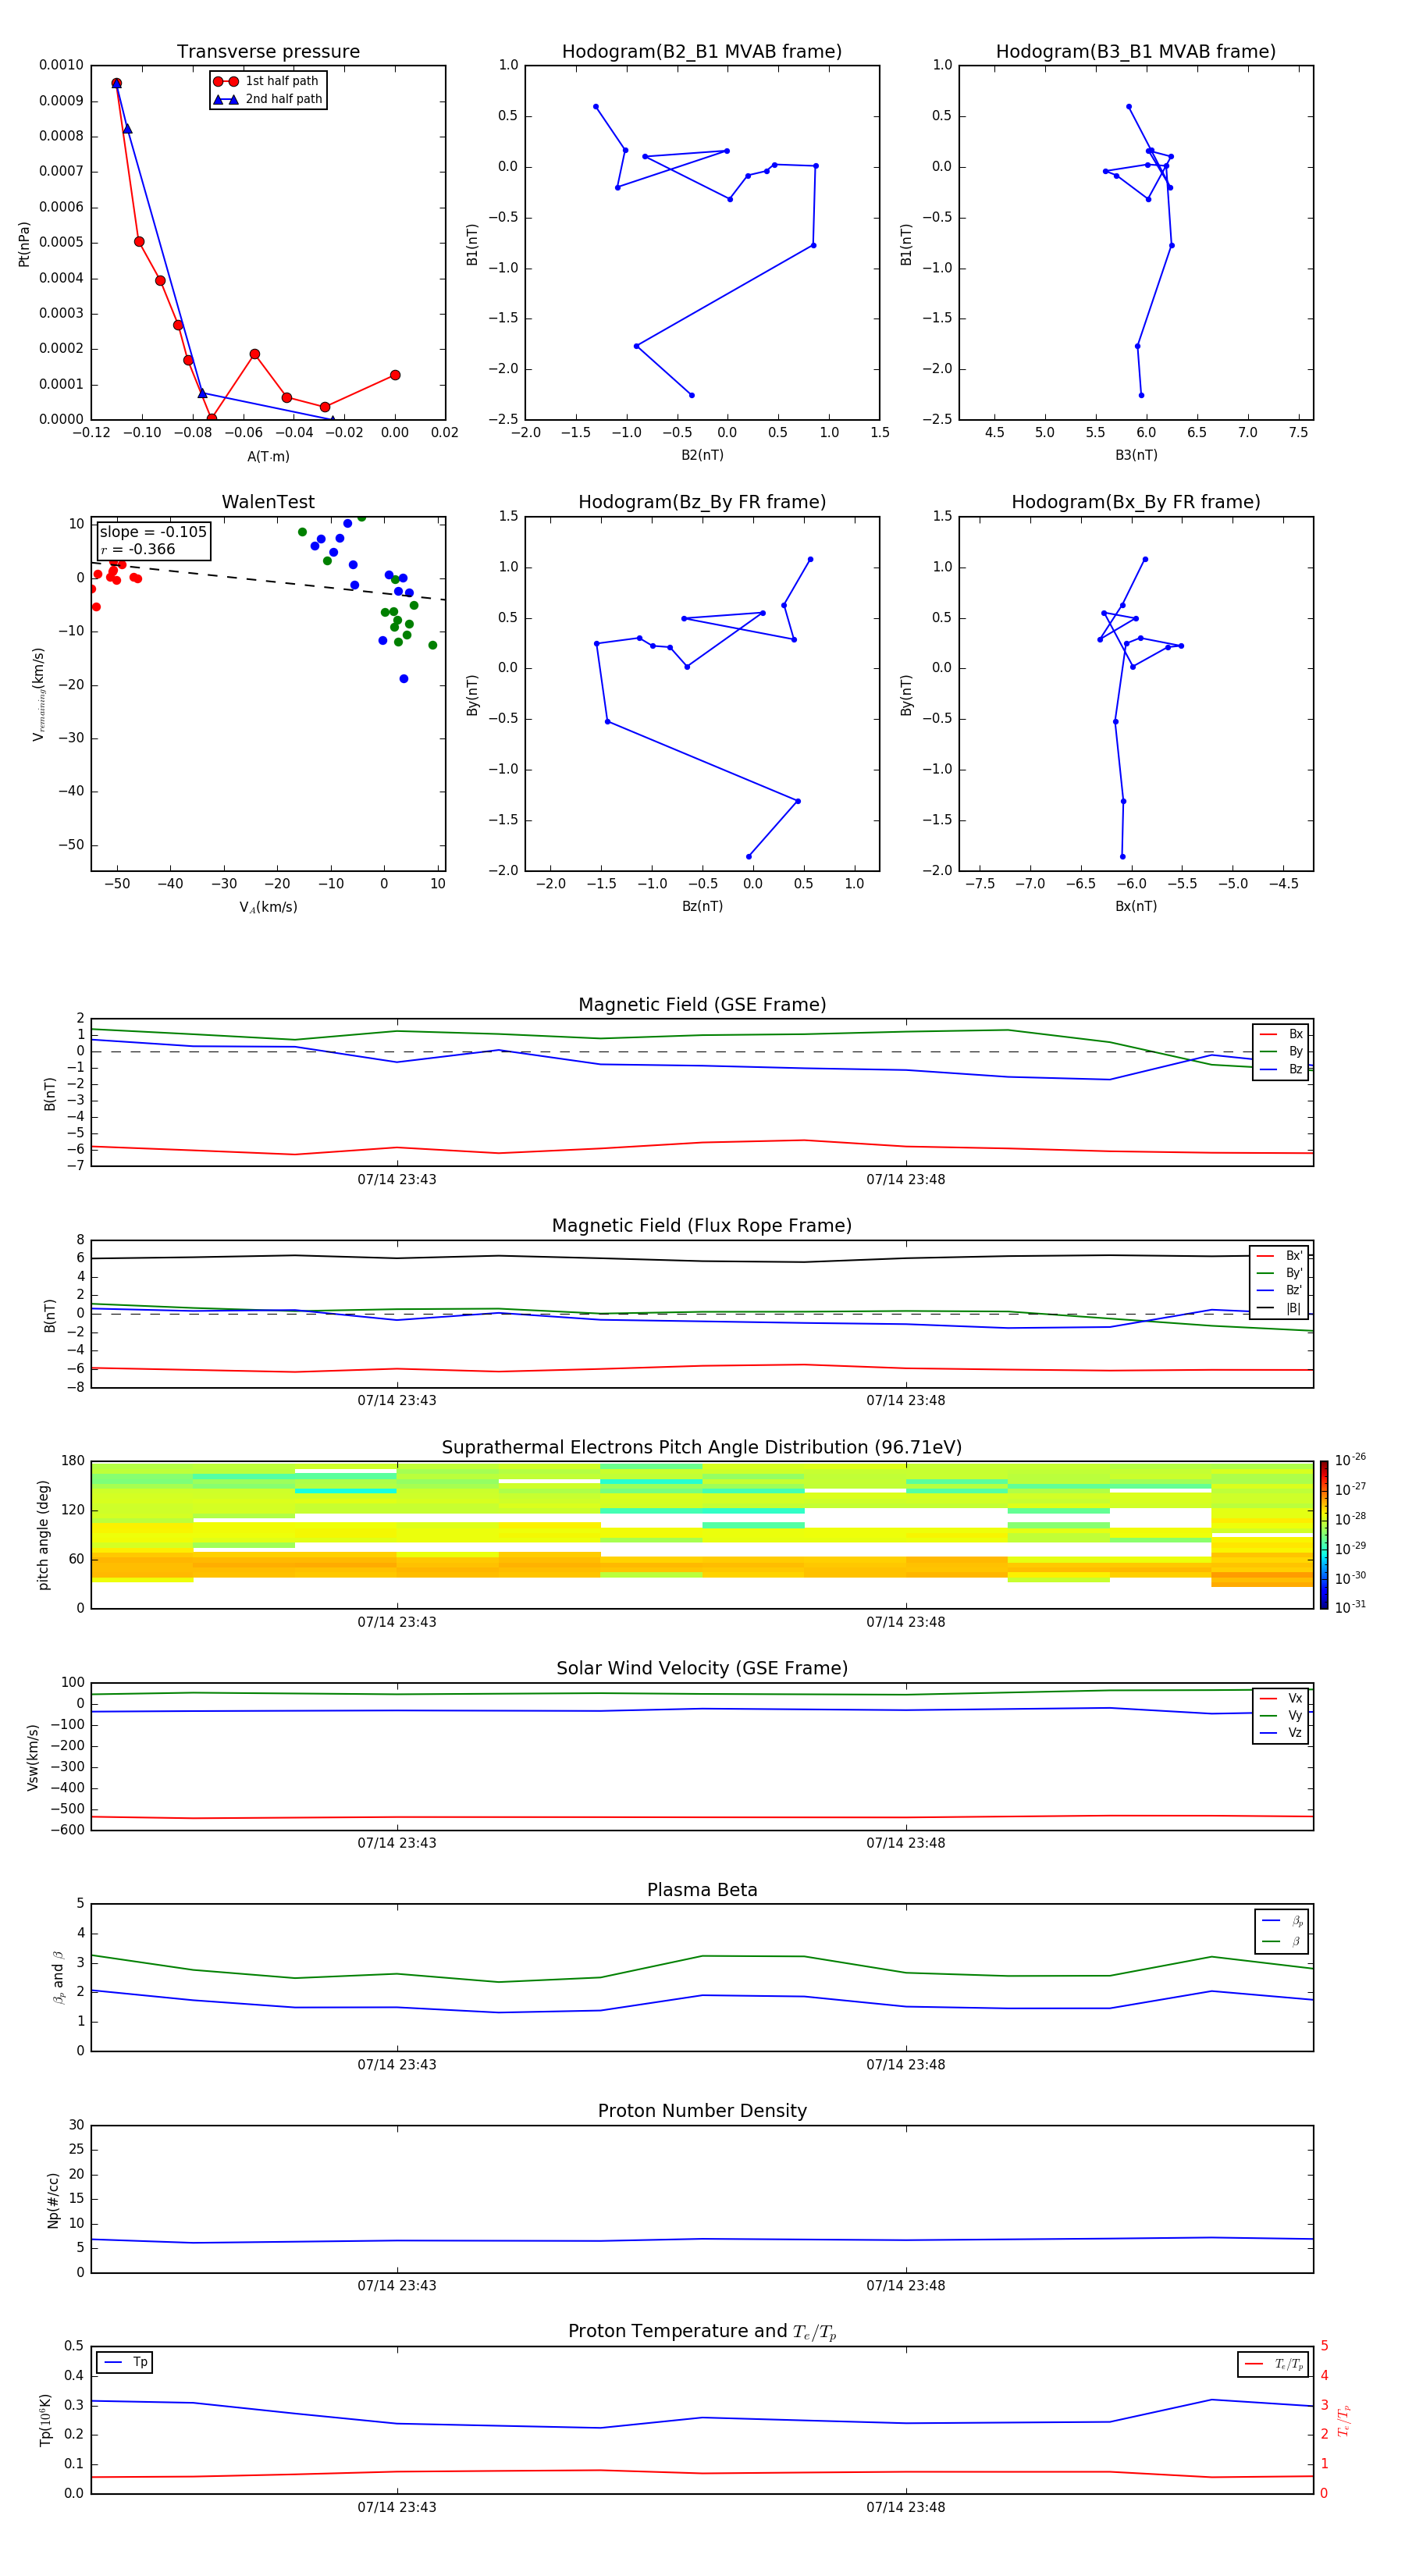Image resolution: width=1405 pixels, height=2576 pixels.
Task: Click the 'Te/Tp' legend box in temperature plot
Action: pyautogui.click(x=1273, y=2364)
